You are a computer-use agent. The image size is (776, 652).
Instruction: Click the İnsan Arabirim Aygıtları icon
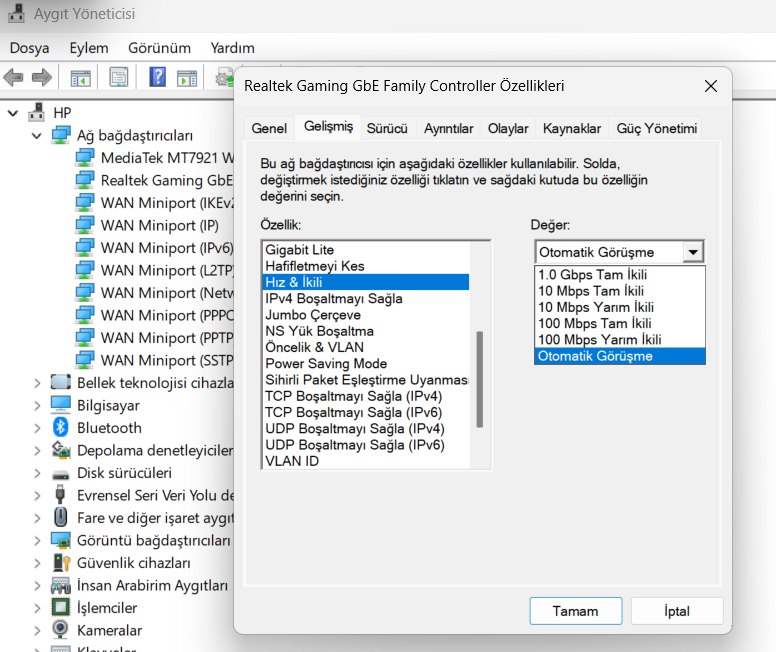tap(61, 586)
